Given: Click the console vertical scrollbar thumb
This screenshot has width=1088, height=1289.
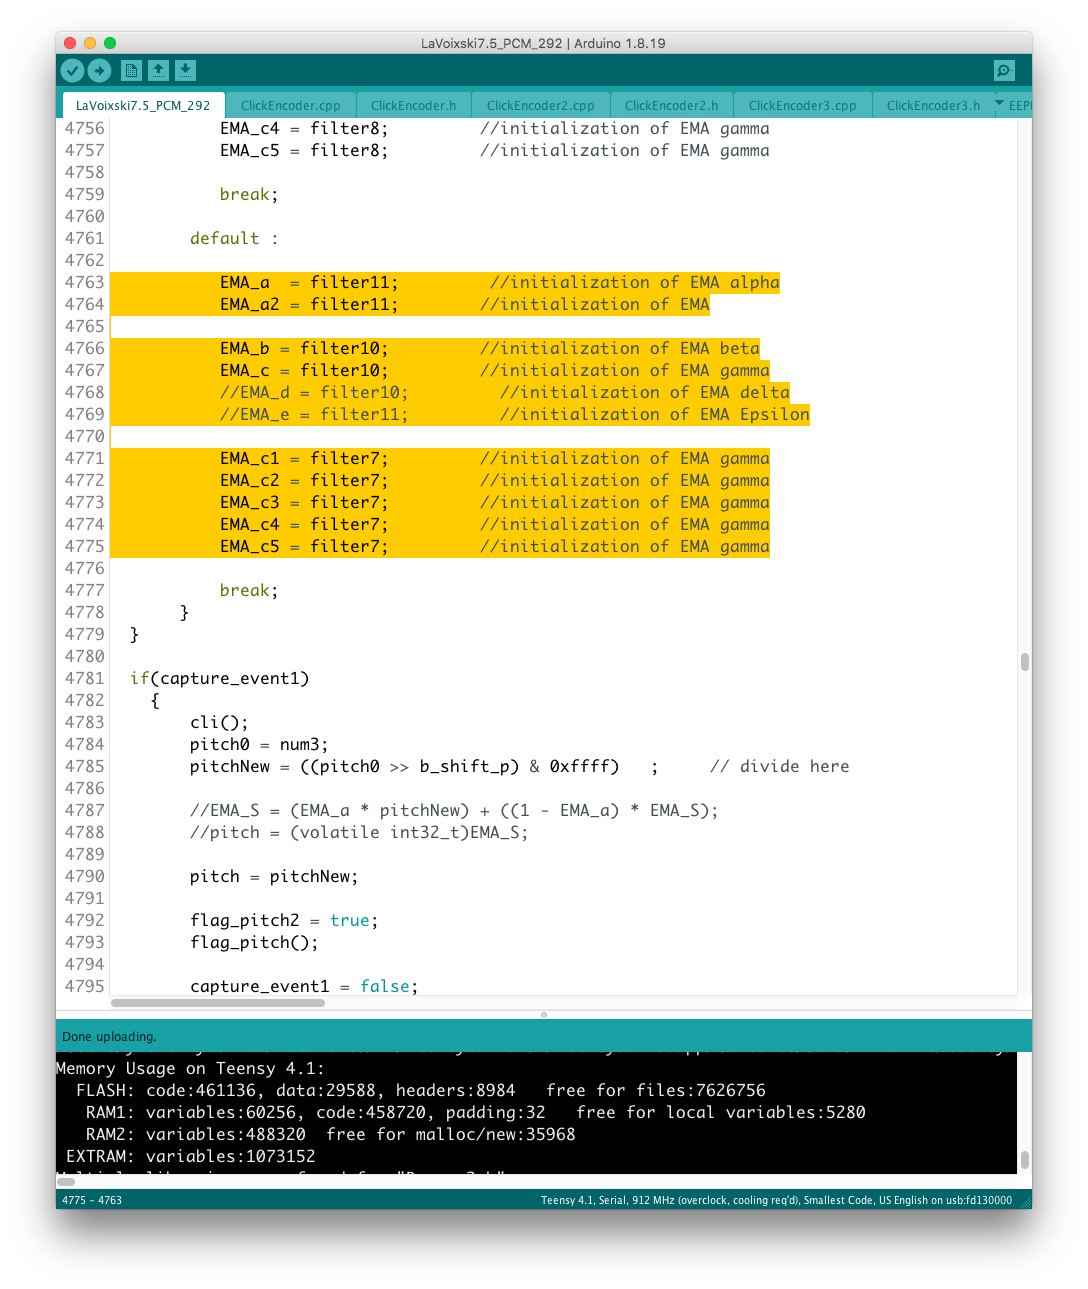Looking at the screenshot, I should pyautogui.click(x=1024, y=1160).
